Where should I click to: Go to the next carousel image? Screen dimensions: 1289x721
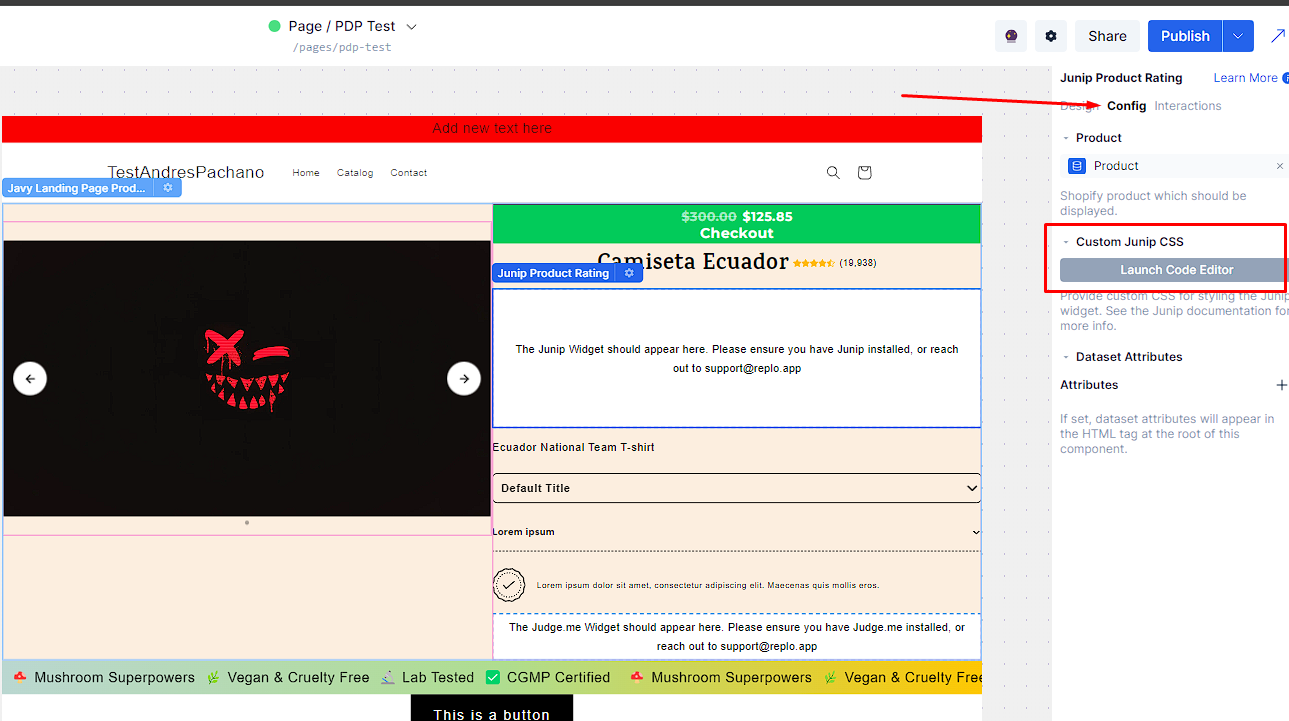click(464, 379)
